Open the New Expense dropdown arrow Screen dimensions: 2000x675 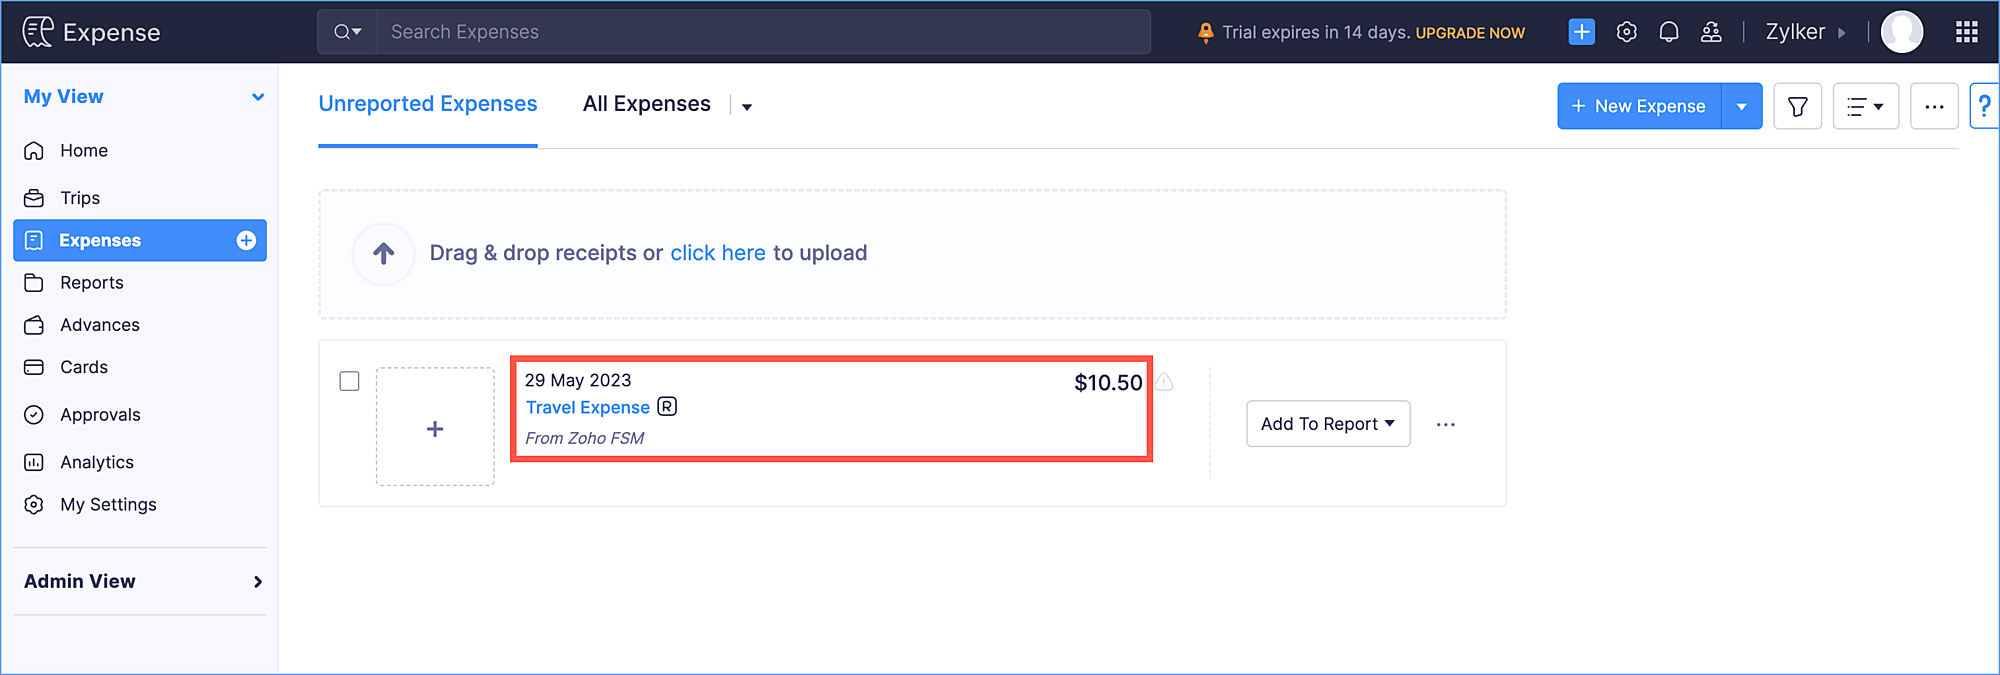[1742, 106]
